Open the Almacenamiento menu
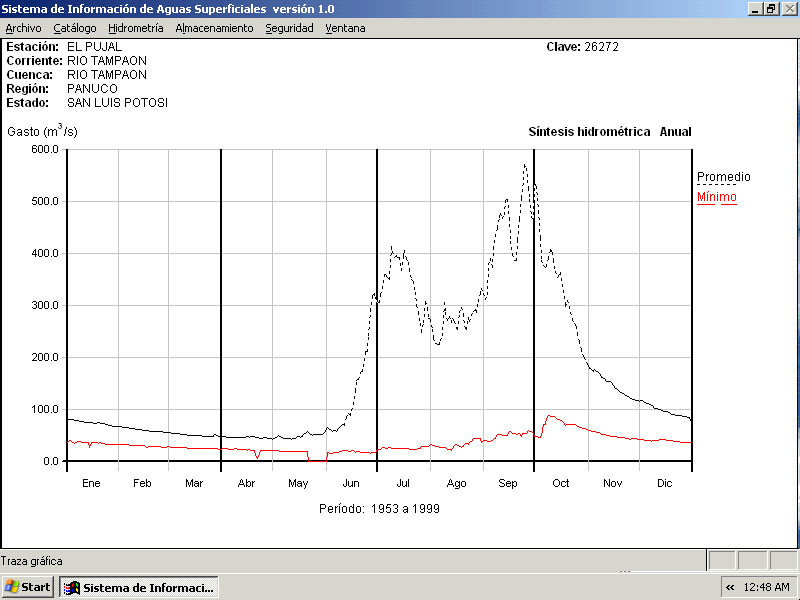The height and width of the screenshot is (600, 800). click(x=214, y=28)
